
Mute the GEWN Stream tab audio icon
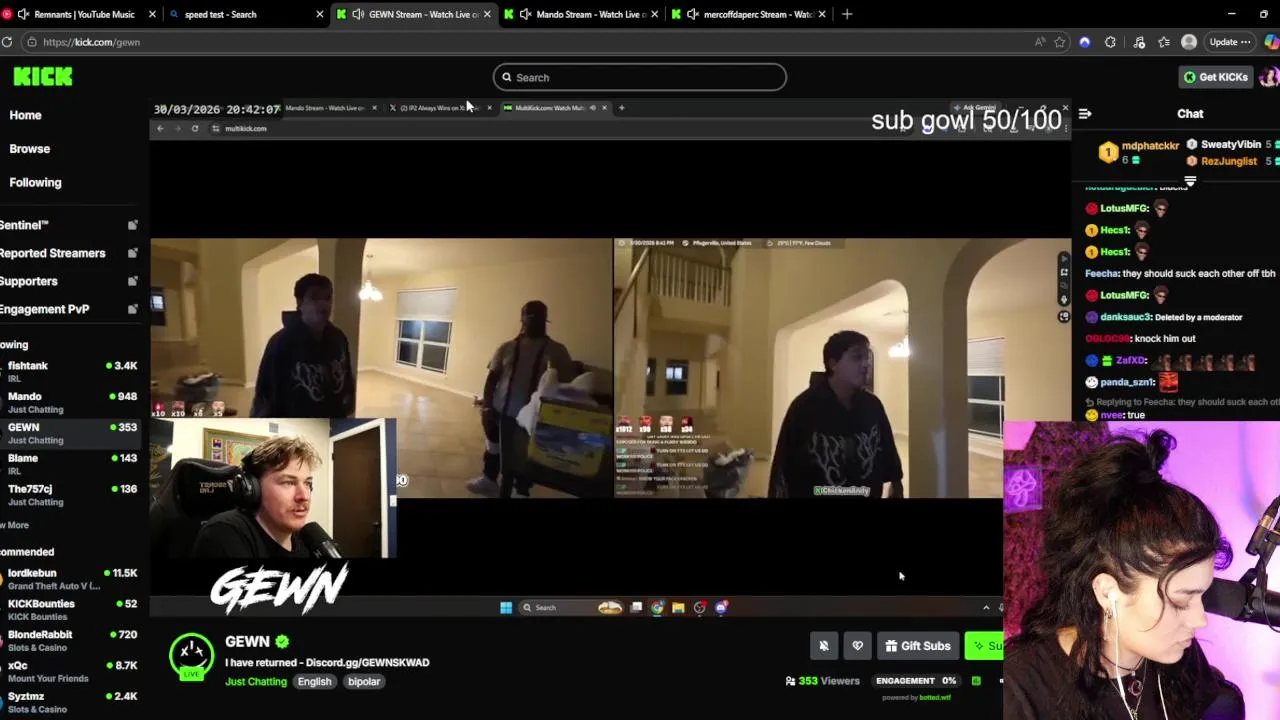[x=358, y=14]
